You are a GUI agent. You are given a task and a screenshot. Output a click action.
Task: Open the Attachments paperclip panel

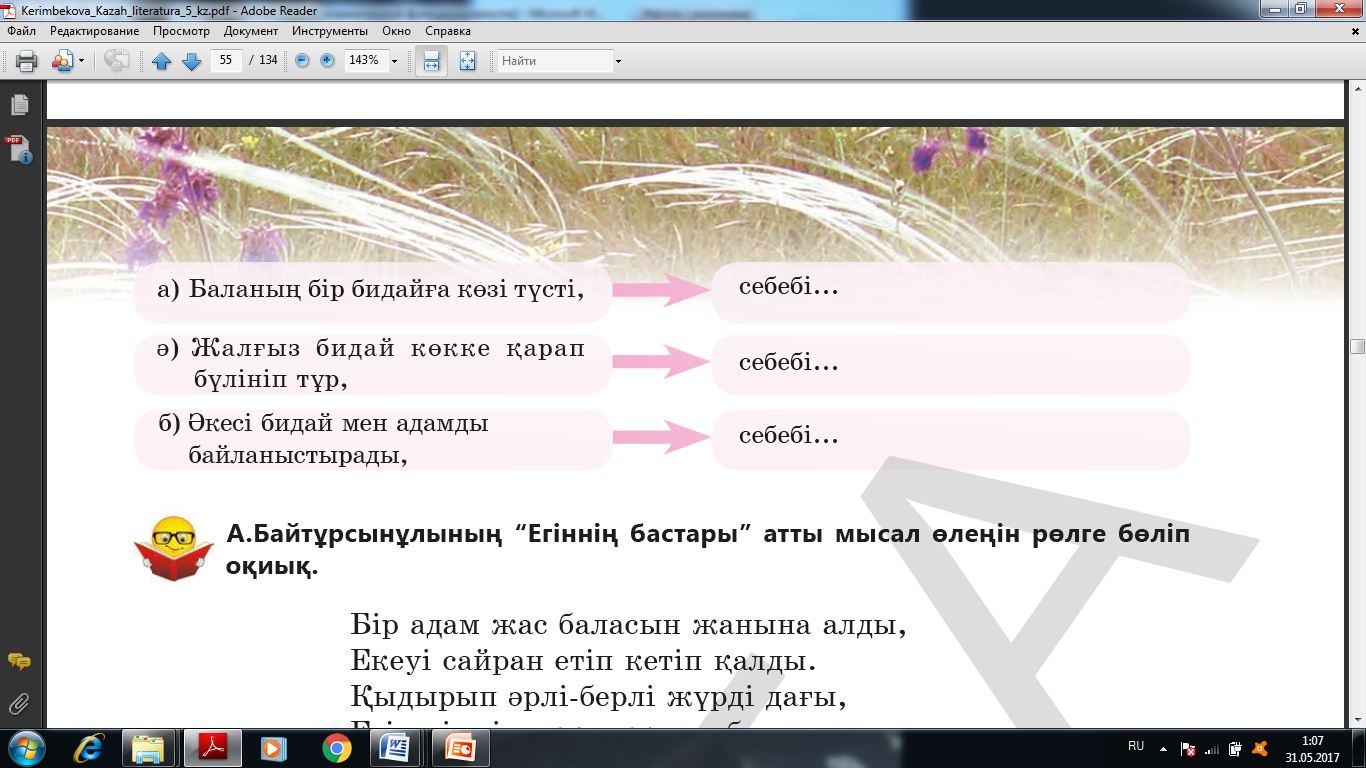pos(19,704)
